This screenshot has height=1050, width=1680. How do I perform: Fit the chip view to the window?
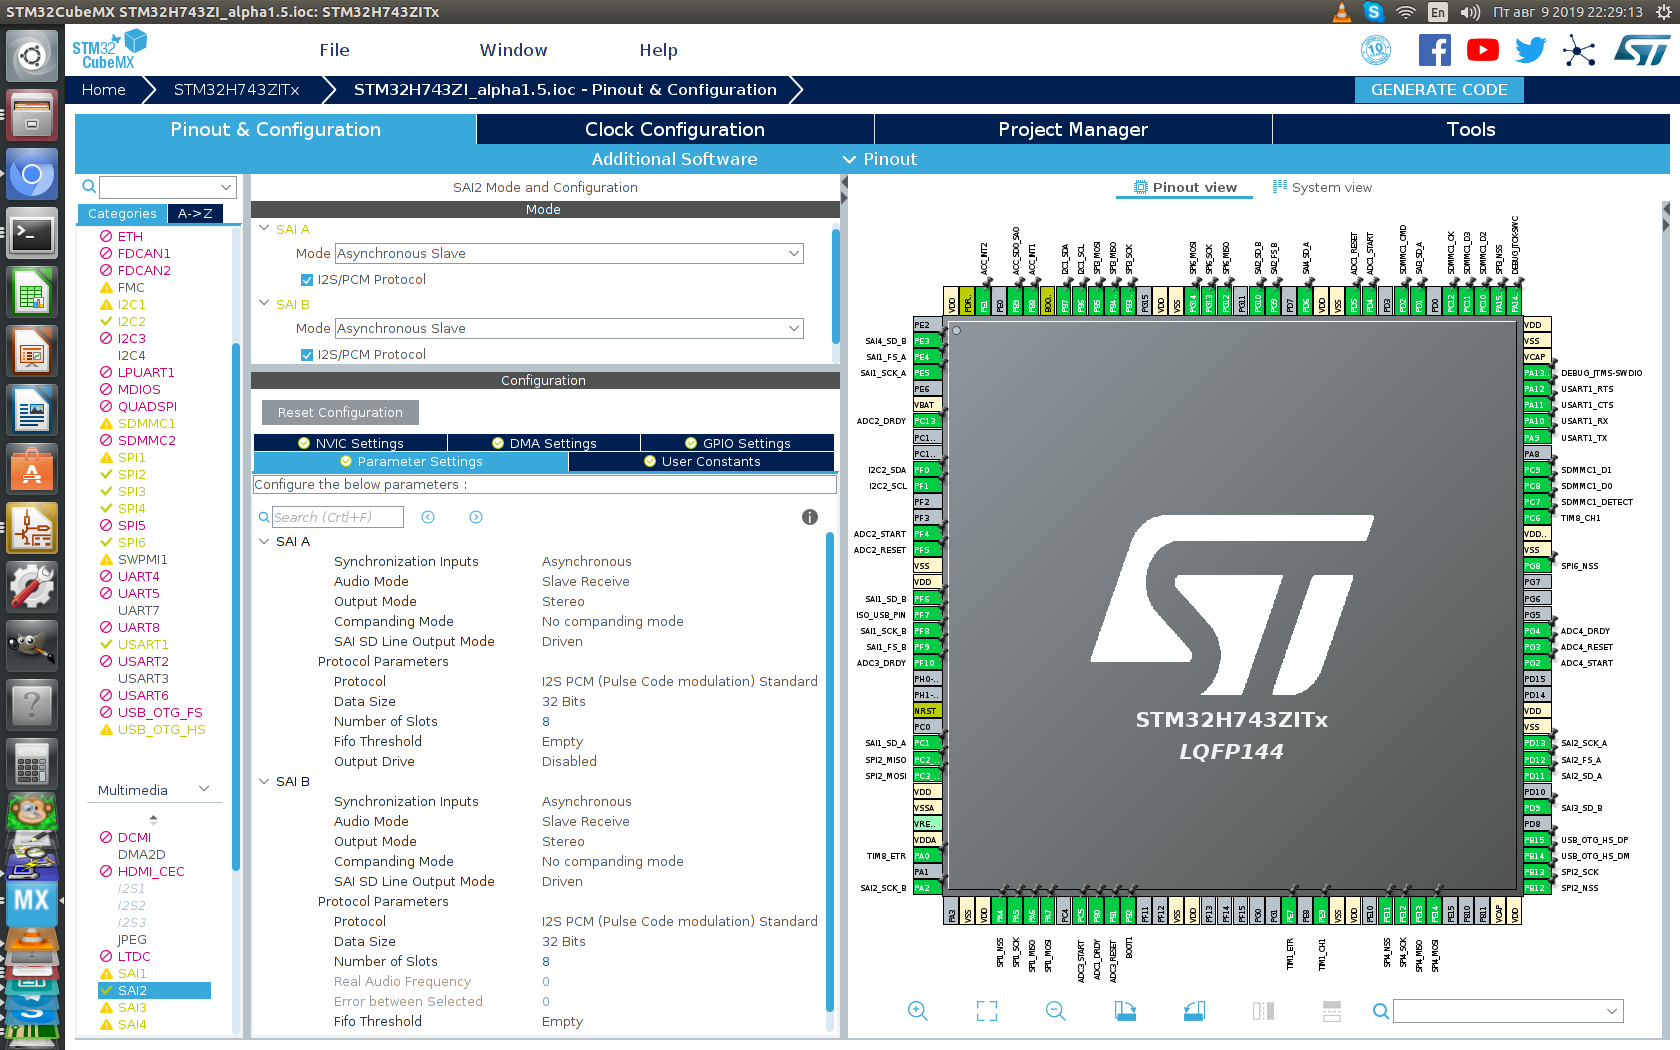pos(987,1011)
